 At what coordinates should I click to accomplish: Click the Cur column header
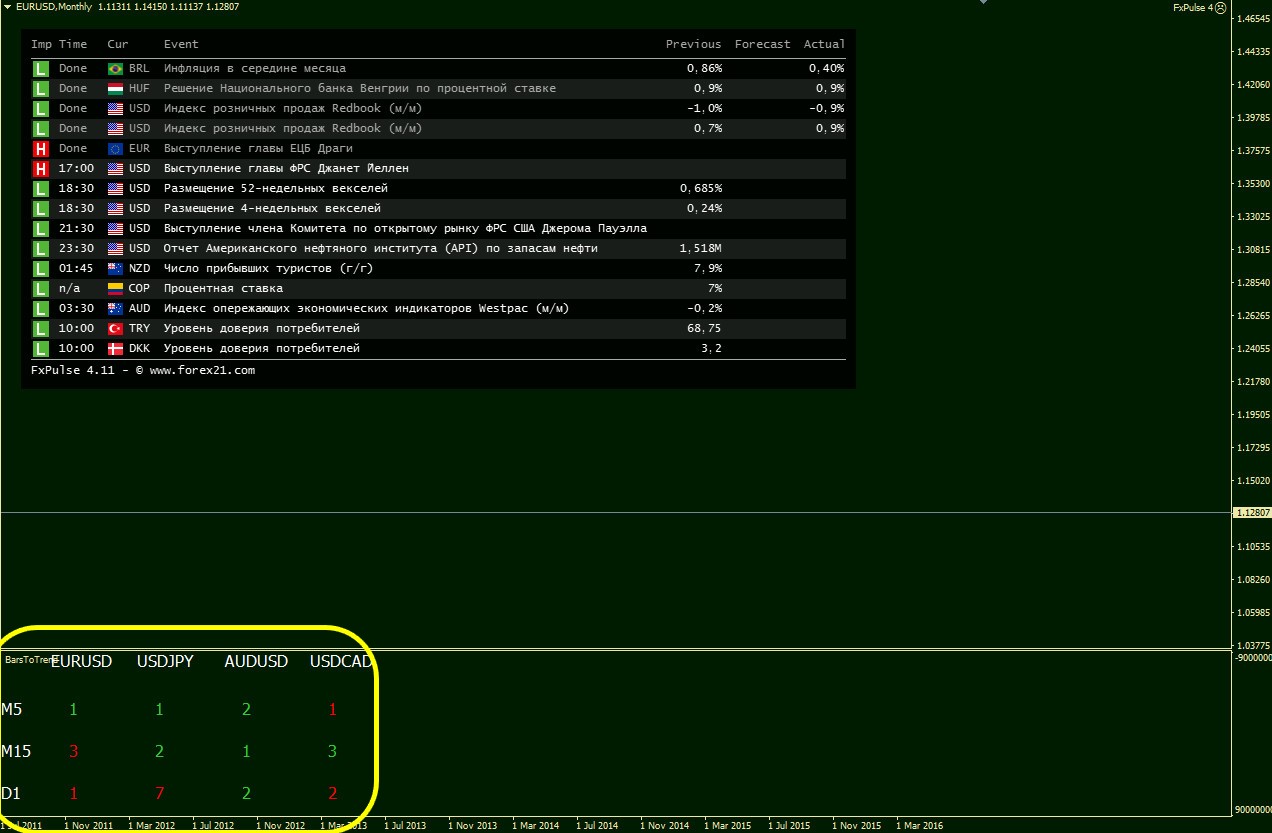pyautogui.click(x=118, y=44)
